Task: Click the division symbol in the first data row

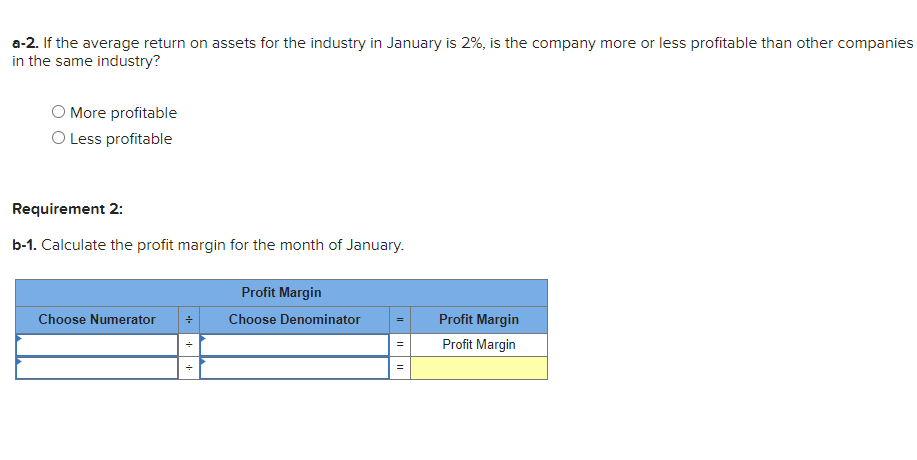Action: click(189, 345)
